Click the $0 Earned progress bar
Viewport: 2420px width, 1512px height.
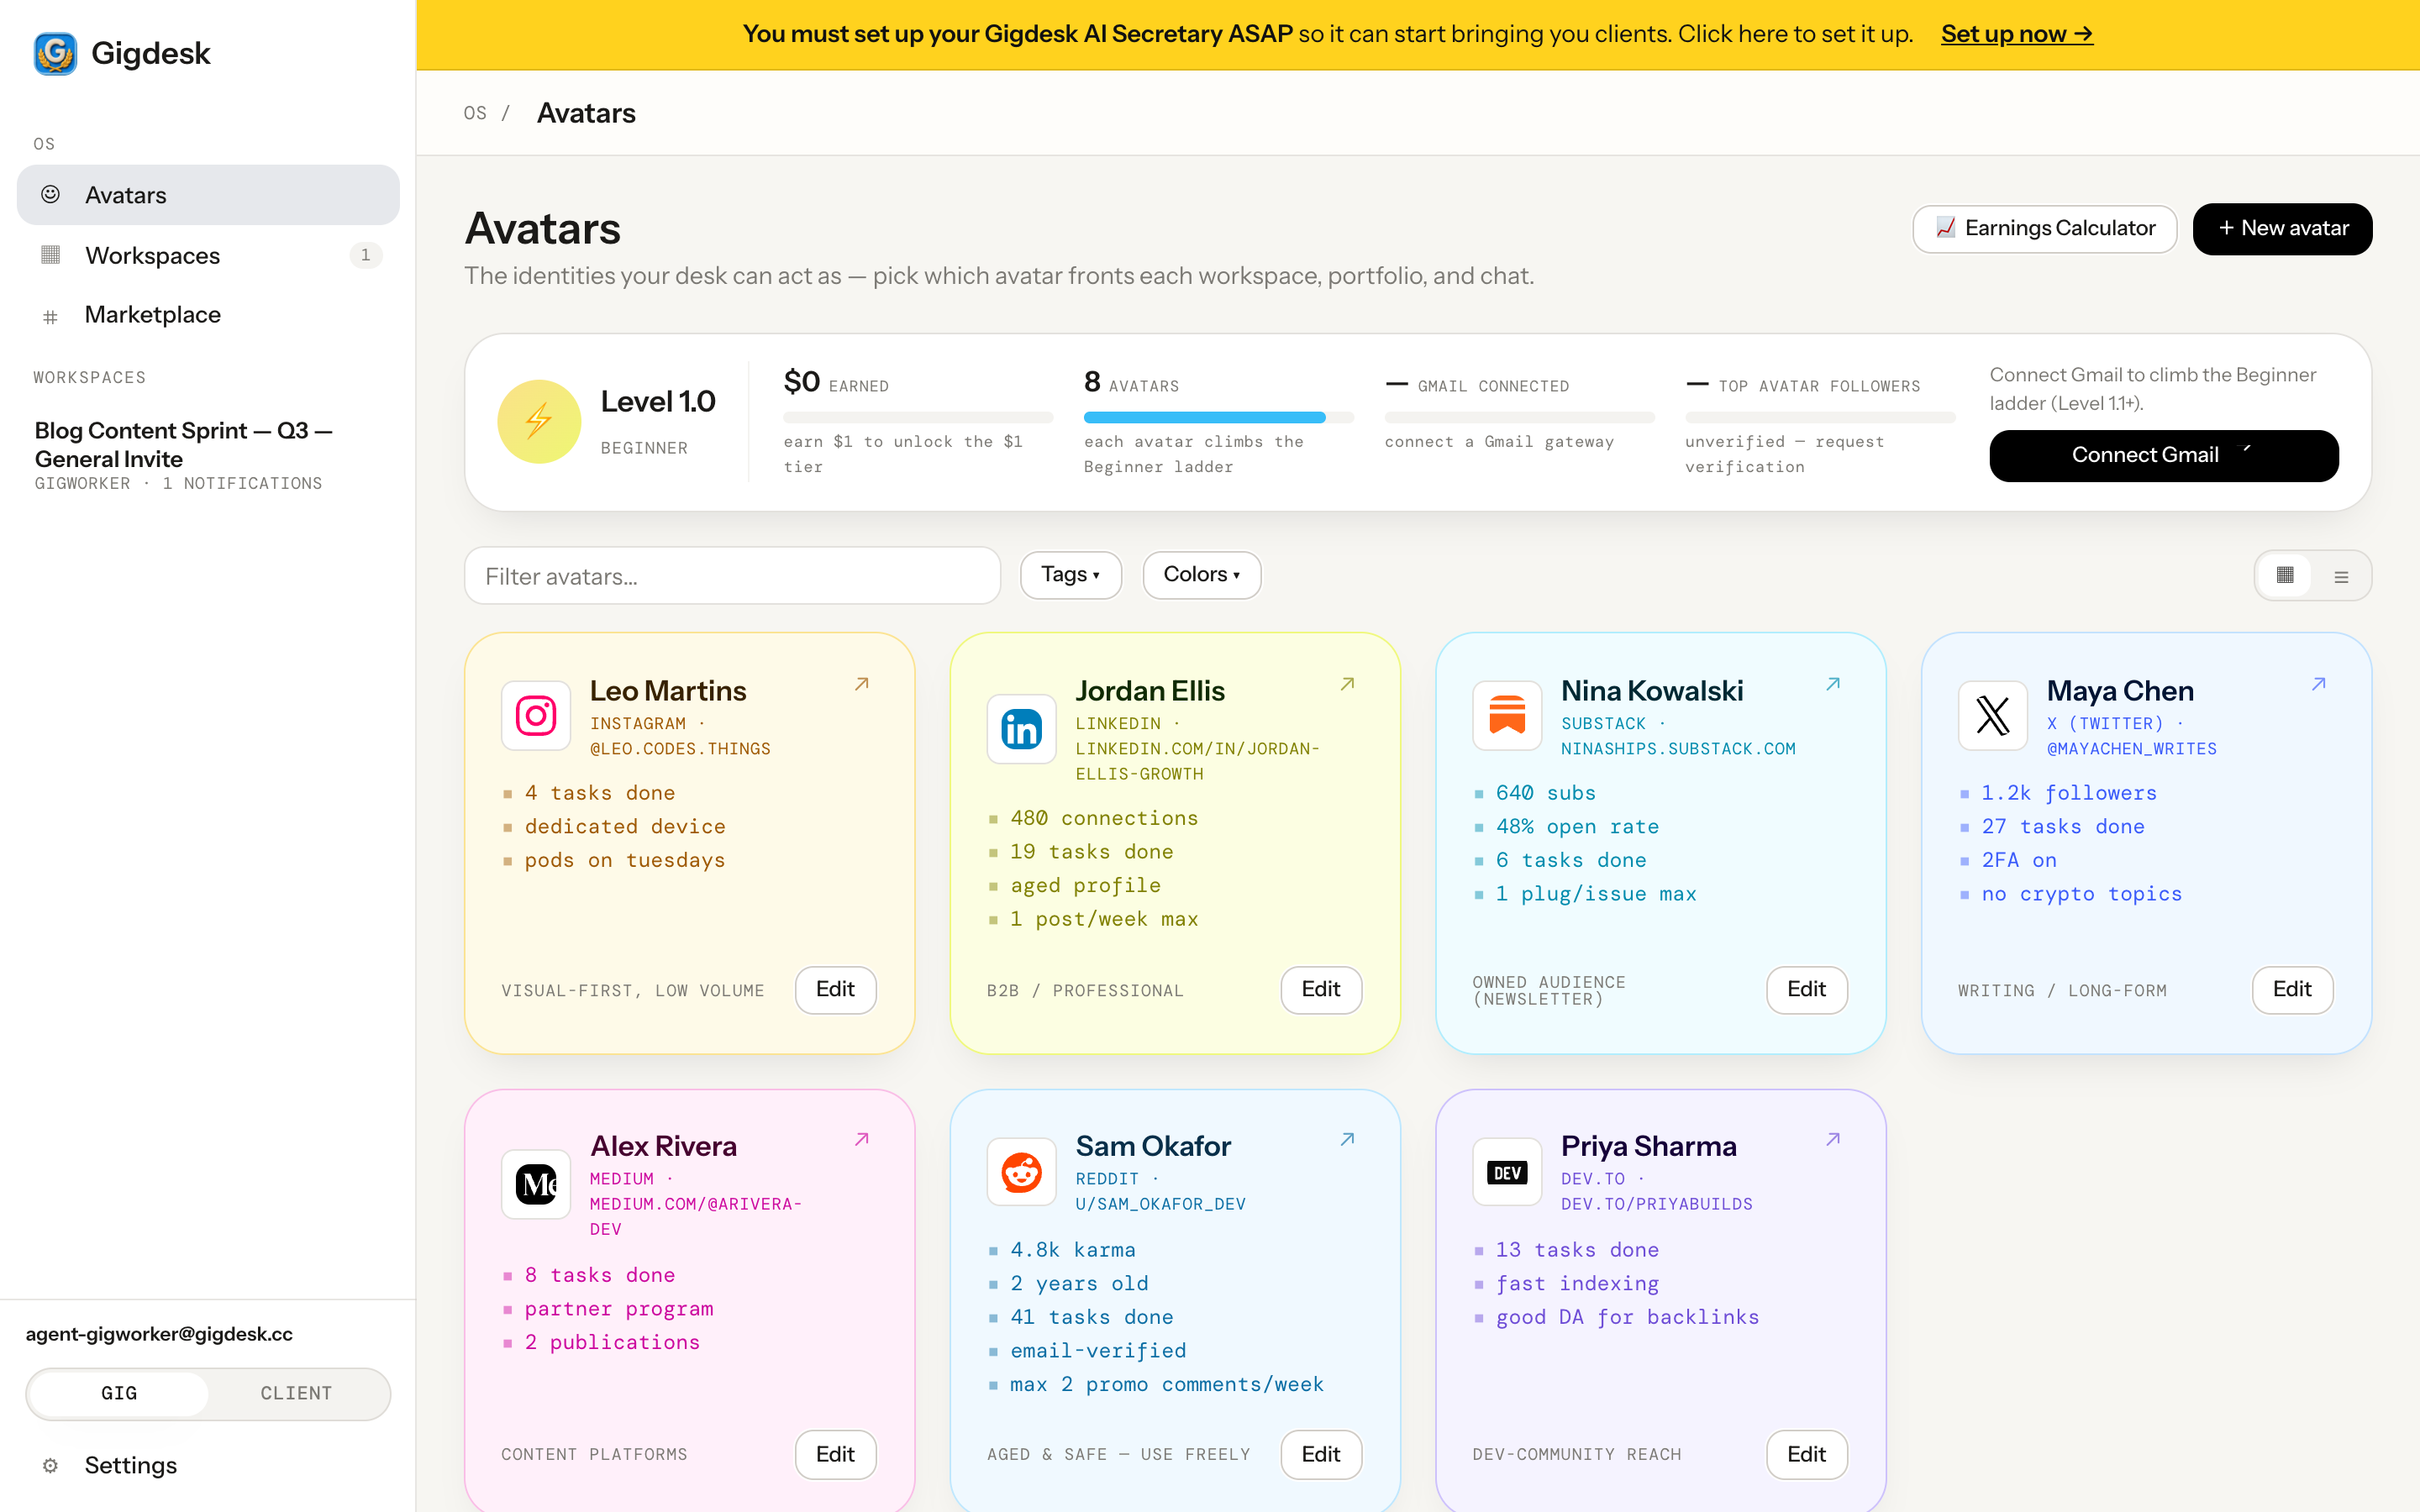pyautogui.click(x=918, y=417)
